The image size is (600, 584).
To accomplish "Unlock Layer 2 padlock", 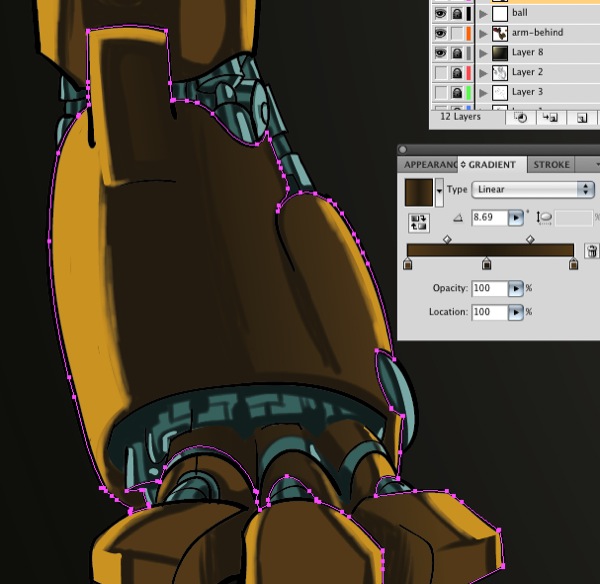I will [x=457, y=73].
